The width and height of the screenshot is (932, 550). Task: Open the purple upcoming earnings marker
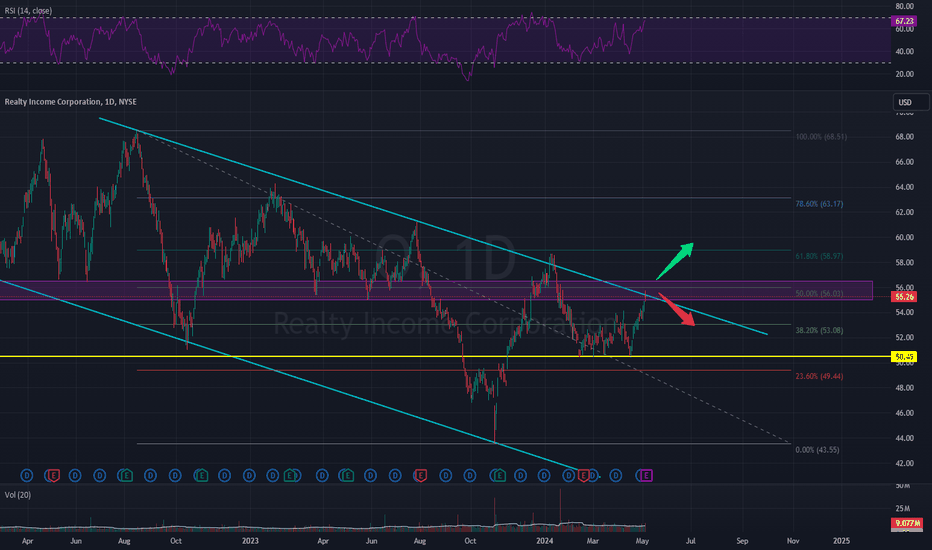[646, 475]
